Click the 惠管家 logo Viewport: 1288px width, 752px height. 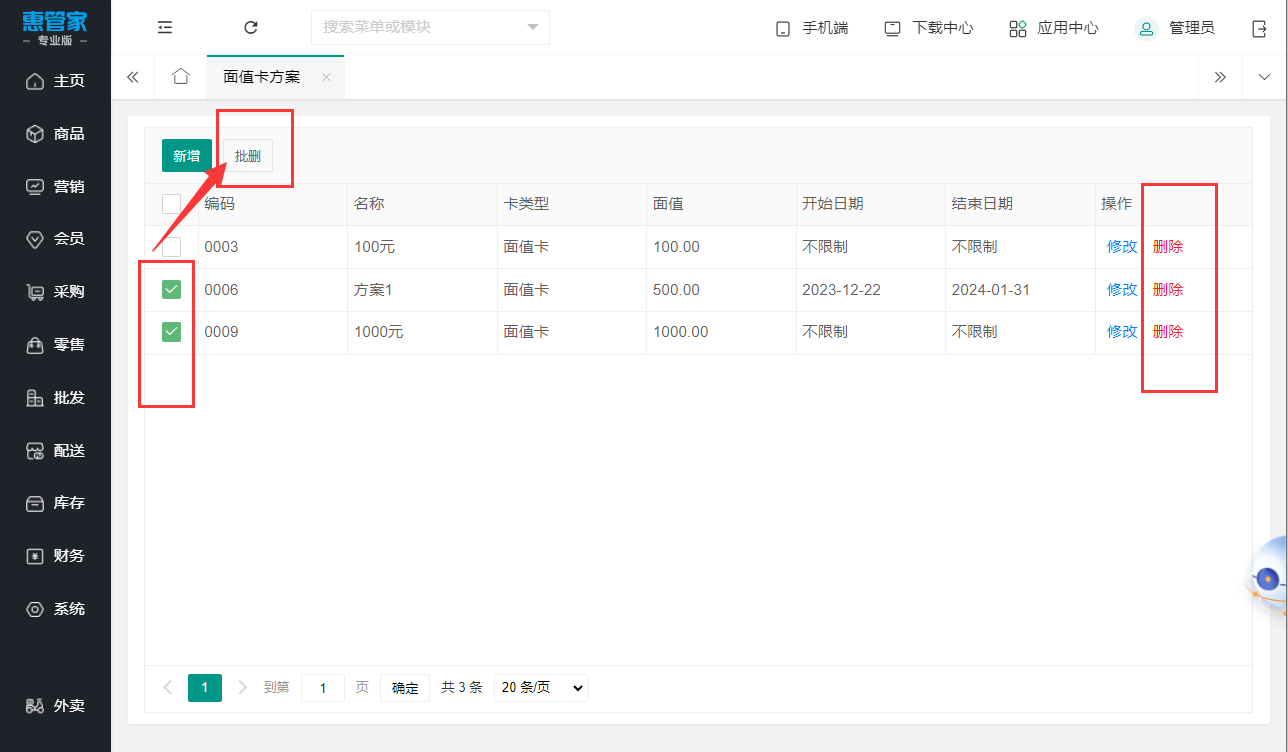[55, 27]
